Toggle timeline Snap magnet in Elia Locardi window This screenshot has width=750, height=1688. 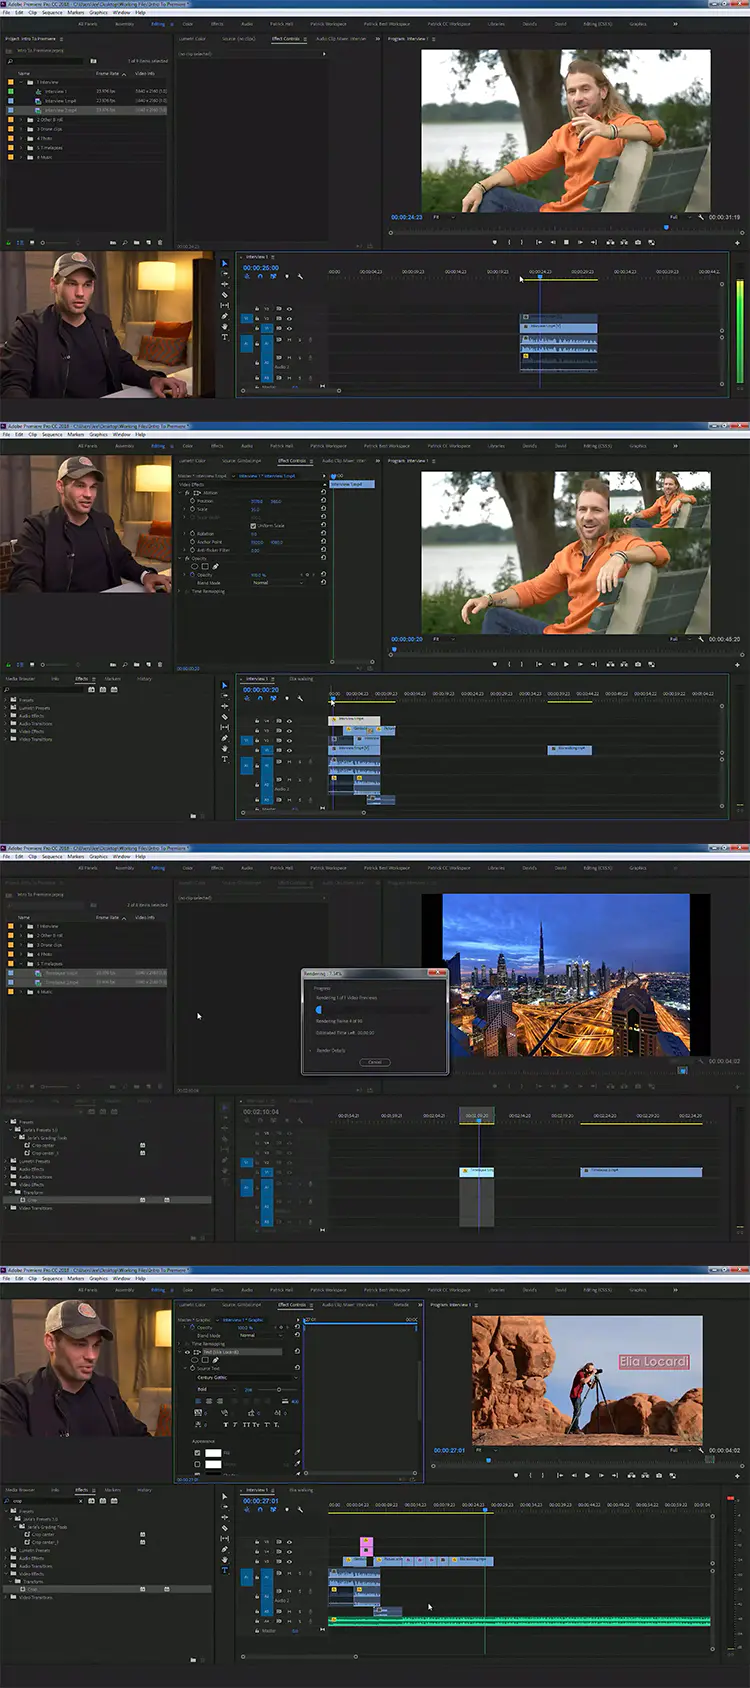click(260, 1509)
